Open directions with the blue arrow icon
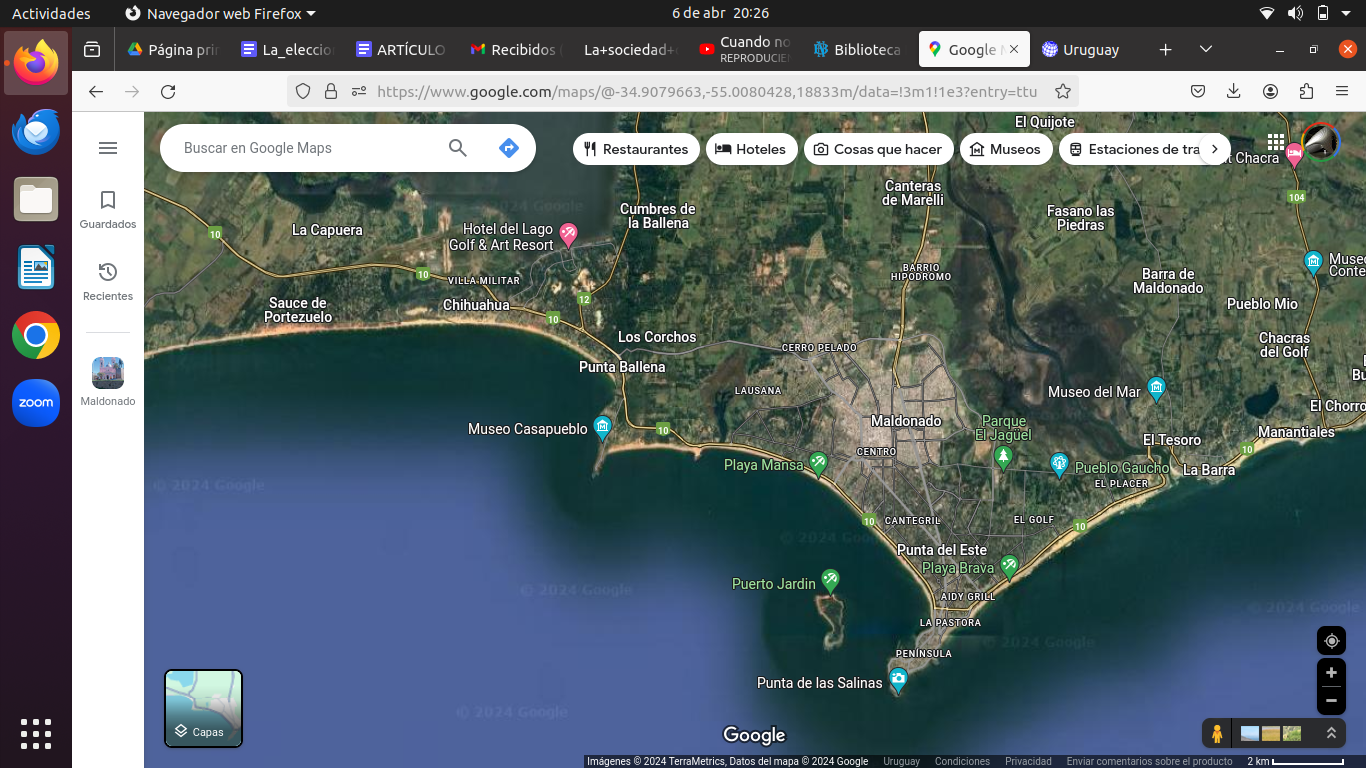 (x=508, y=148)
